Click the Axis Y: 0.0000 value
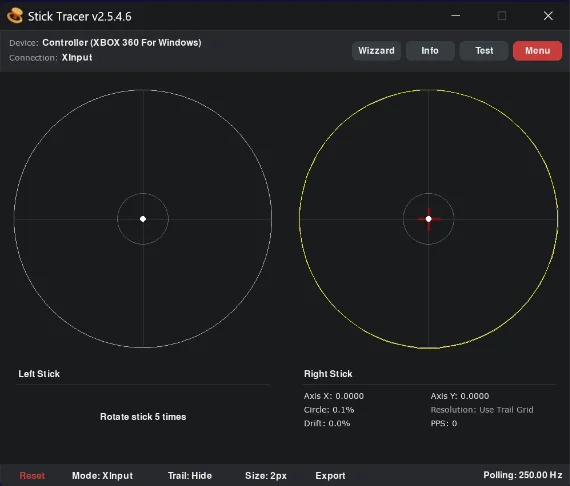Image resolution: width=570 pixels, height=486 pixels. [459, 396]
